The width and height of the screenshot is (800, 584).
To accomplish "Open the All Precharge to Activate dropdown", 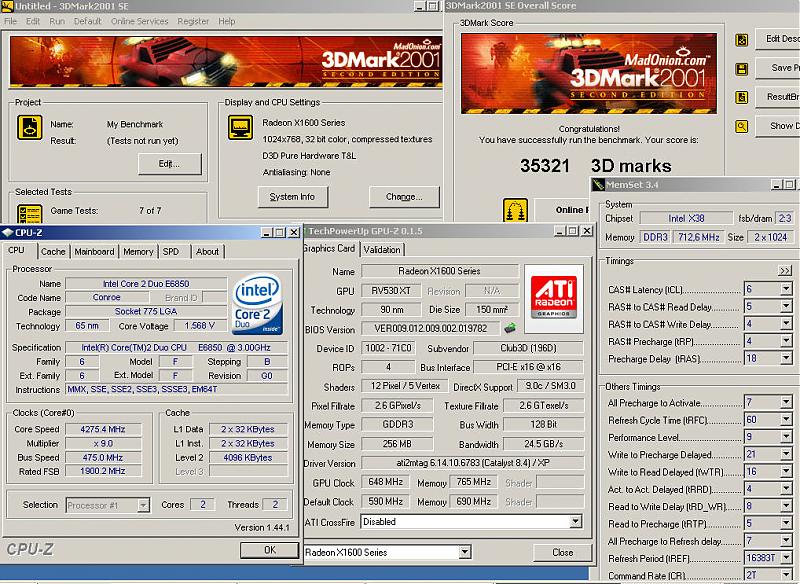I will (786, 402).
